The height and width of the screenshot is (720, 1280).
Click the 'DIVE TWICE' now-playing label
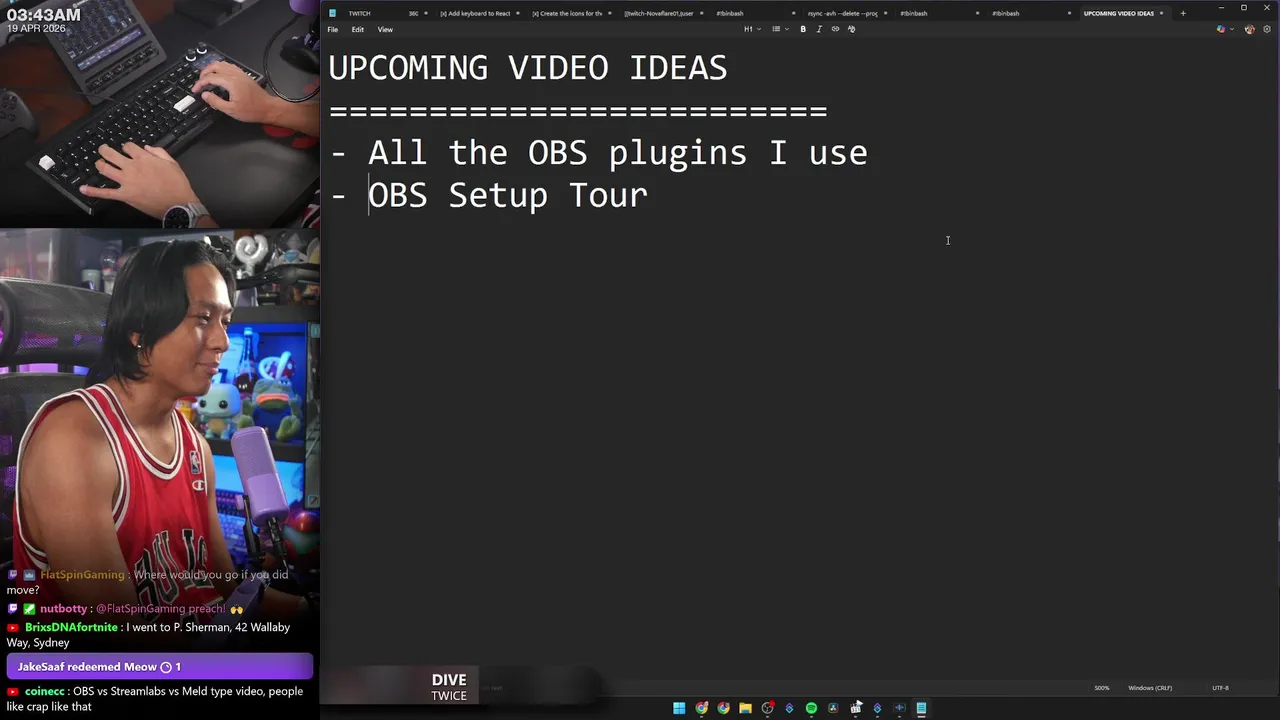(449, 687)
